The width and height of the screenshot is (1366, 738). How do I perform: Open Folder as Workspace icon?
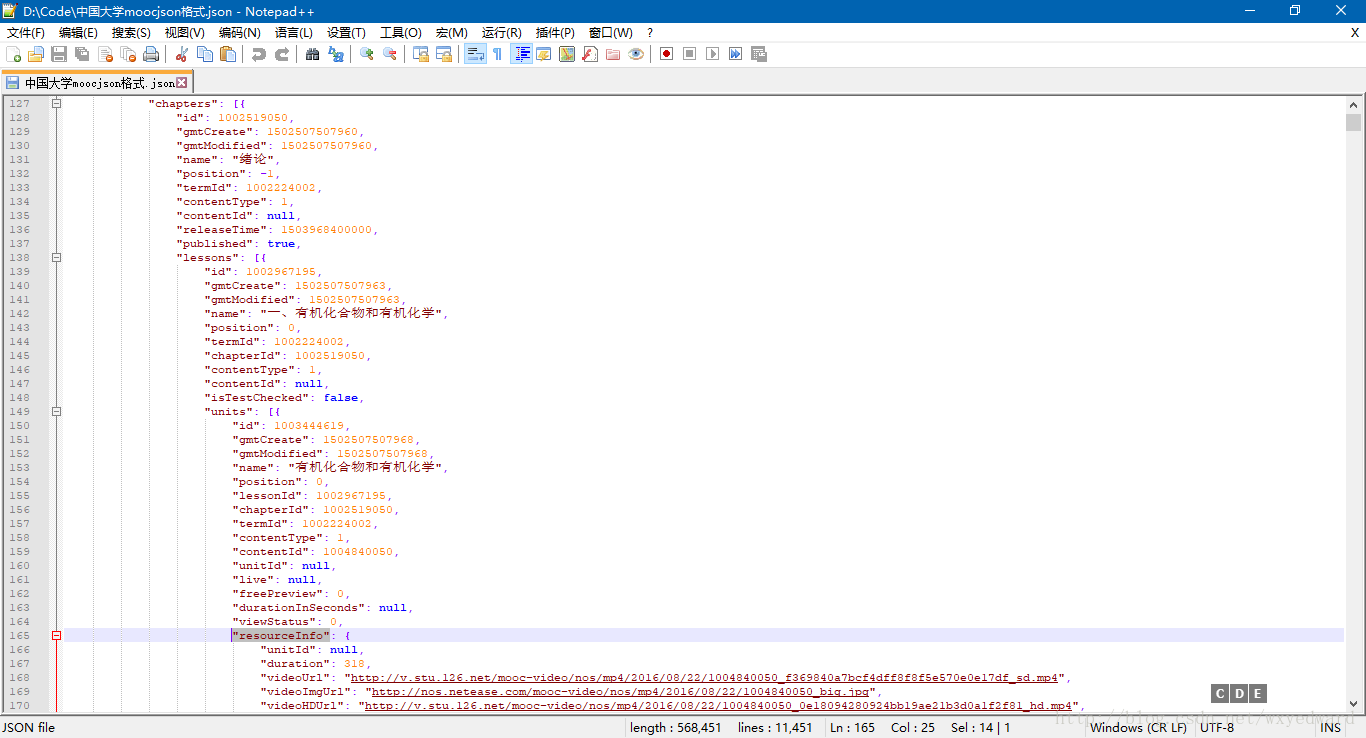pyautogui.click(x=613, y=54)
